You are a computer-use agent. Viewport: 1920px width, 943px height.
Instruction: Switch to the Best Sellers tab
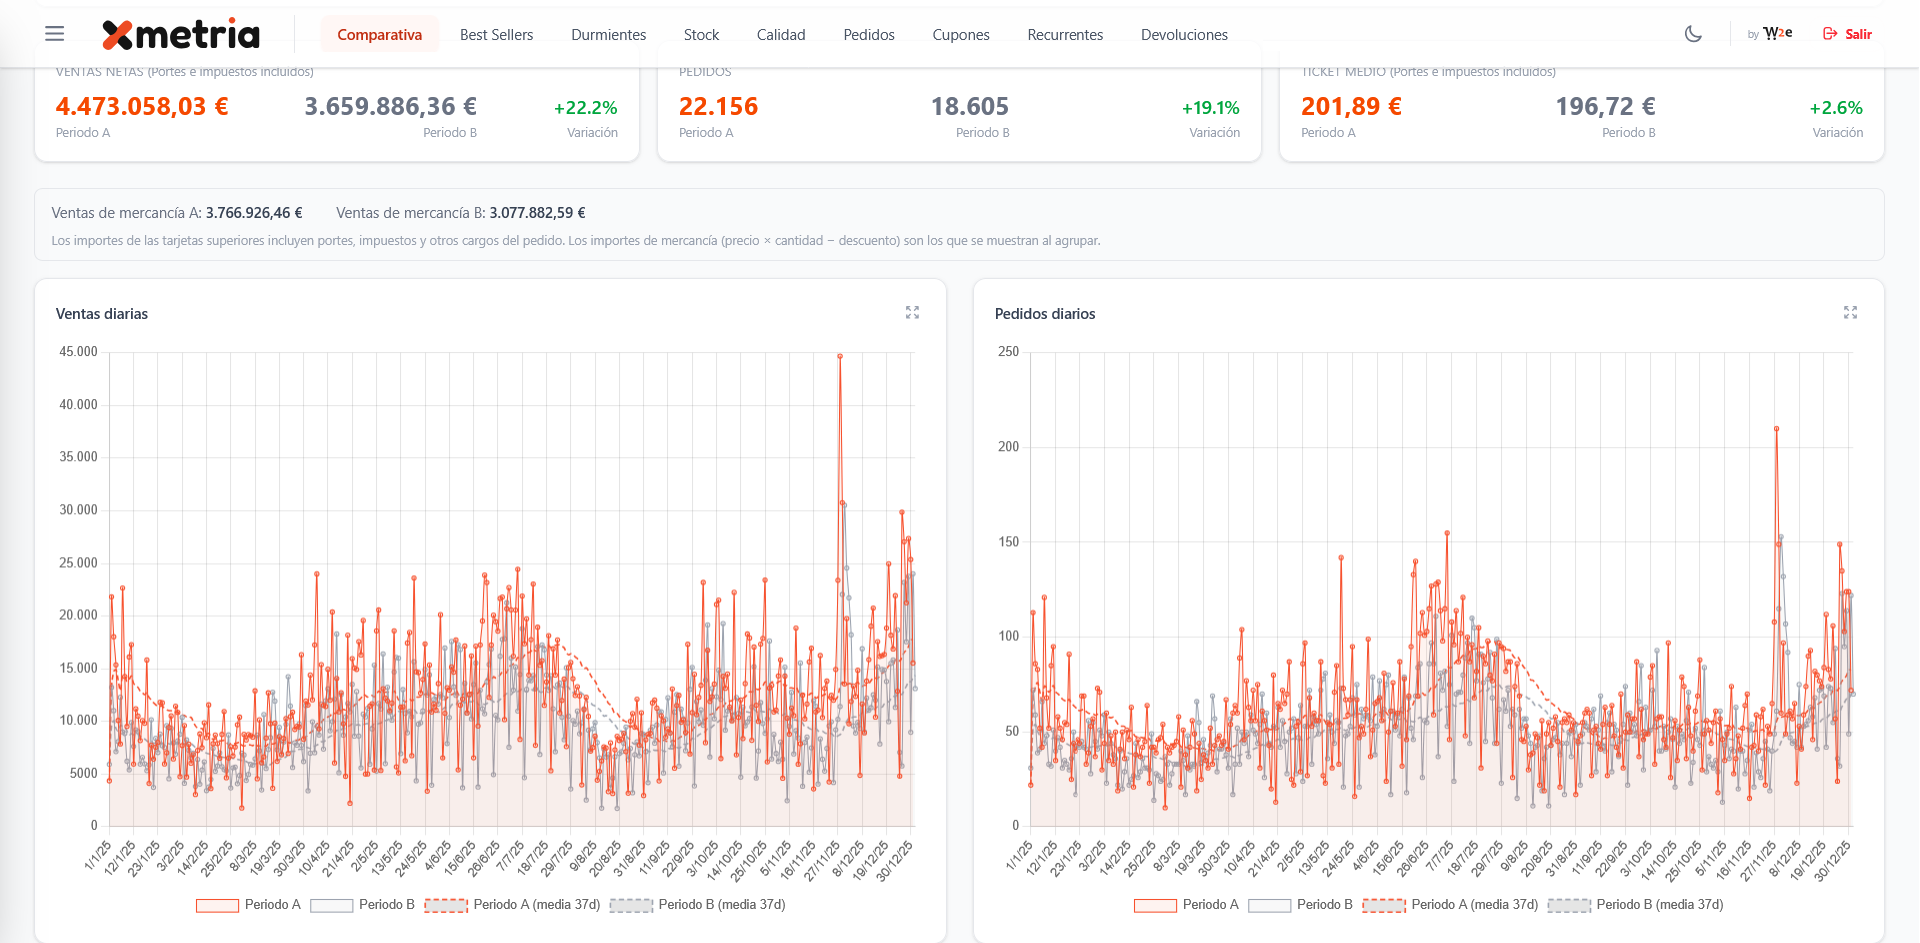(x=496, y=35)
